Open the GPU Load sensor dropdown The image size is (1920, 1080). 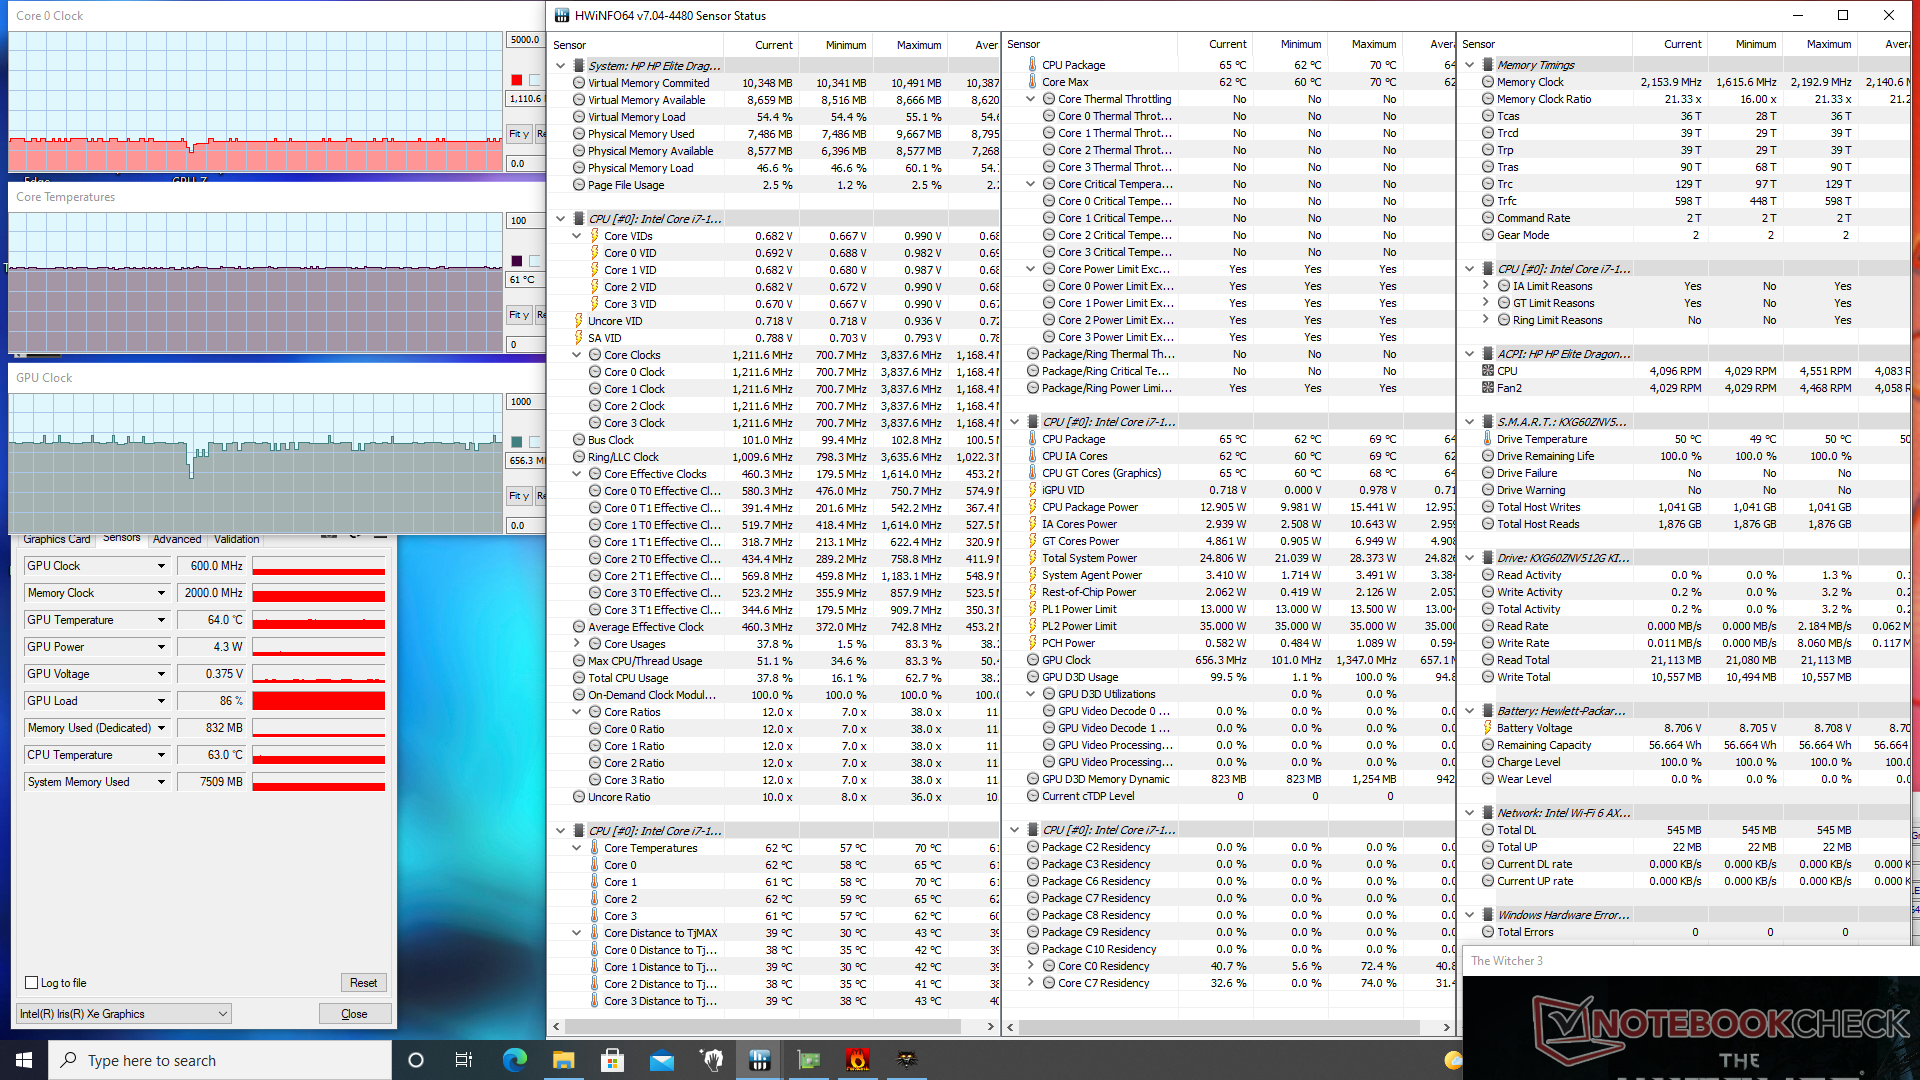click(x=161, y=701)
